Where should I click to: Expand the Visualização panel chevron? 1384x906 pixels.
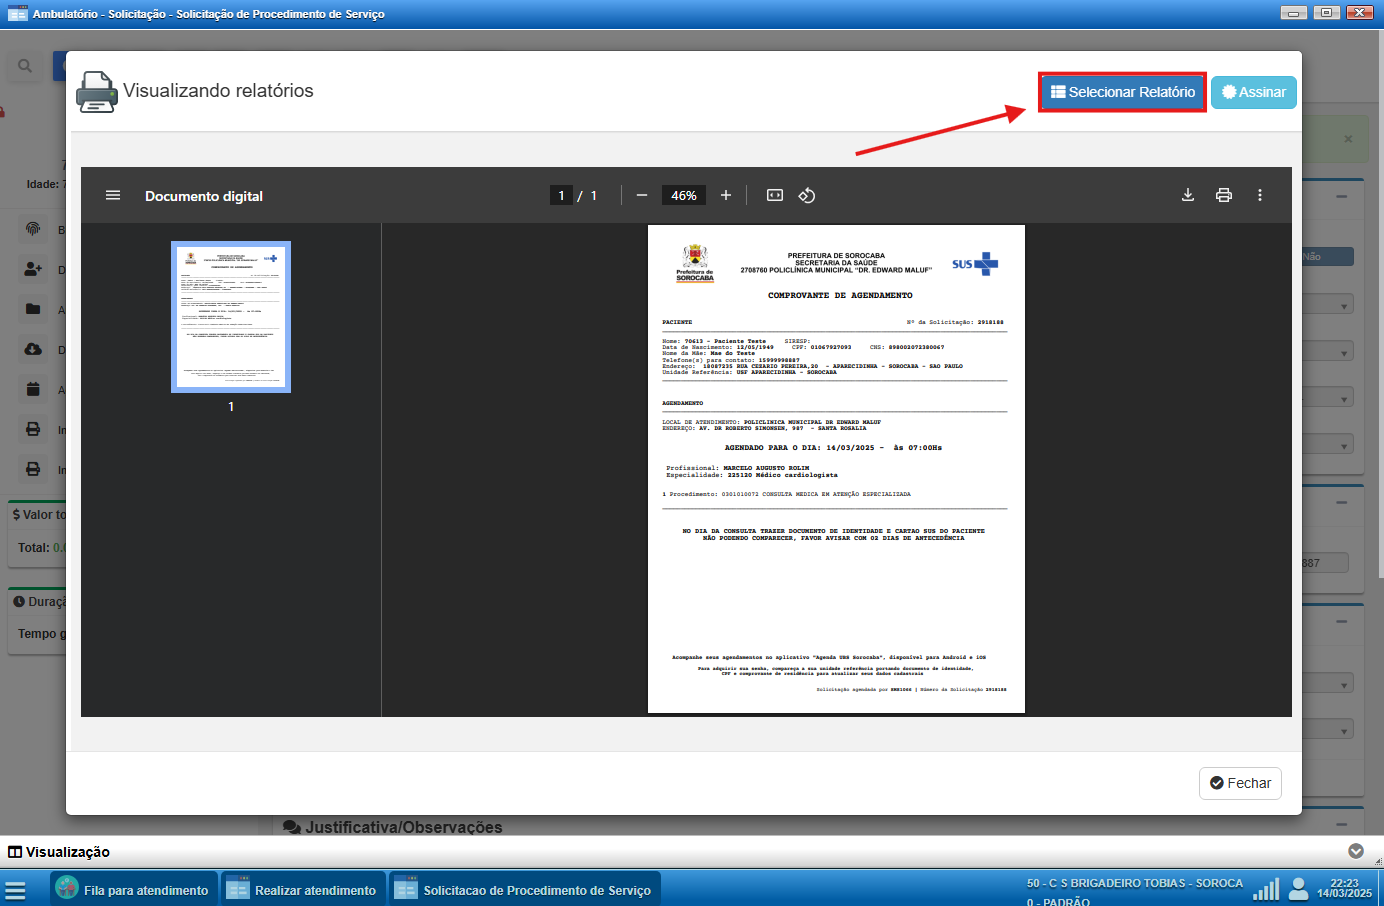click(x=1356, y=851)
